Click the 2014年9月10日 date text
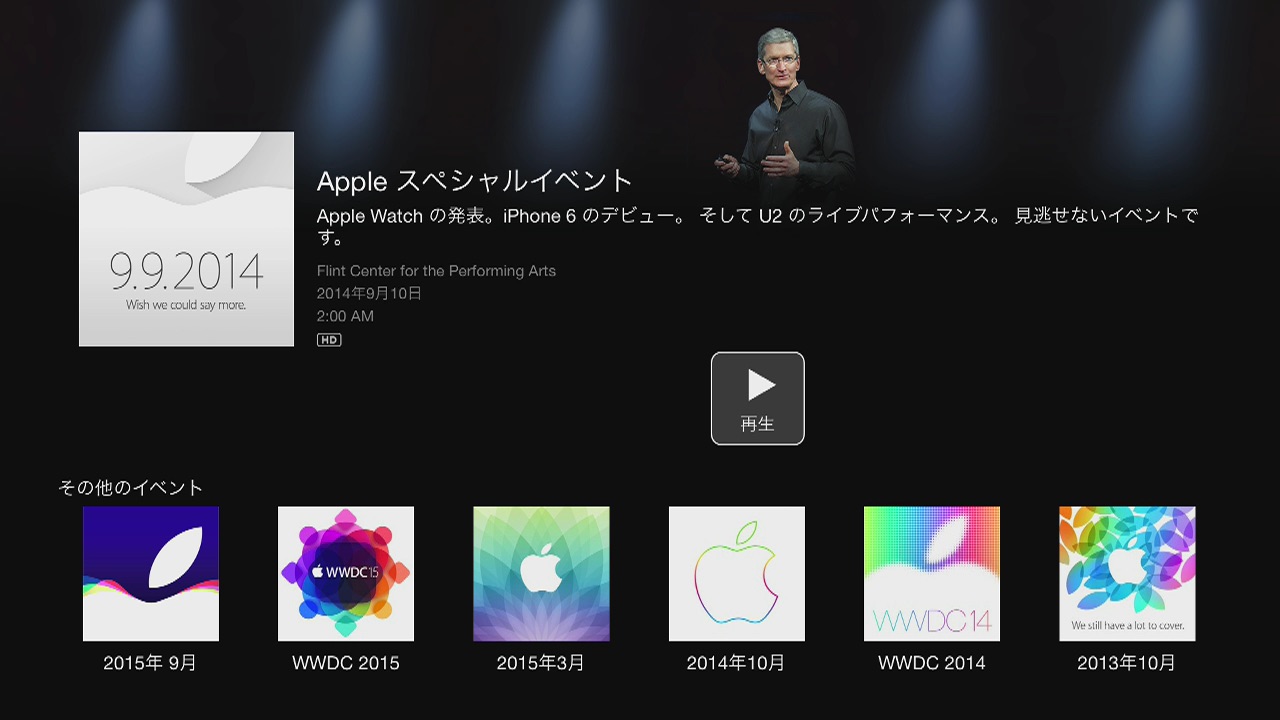This screenshot has width=1280, height=720. click(369, 294)
